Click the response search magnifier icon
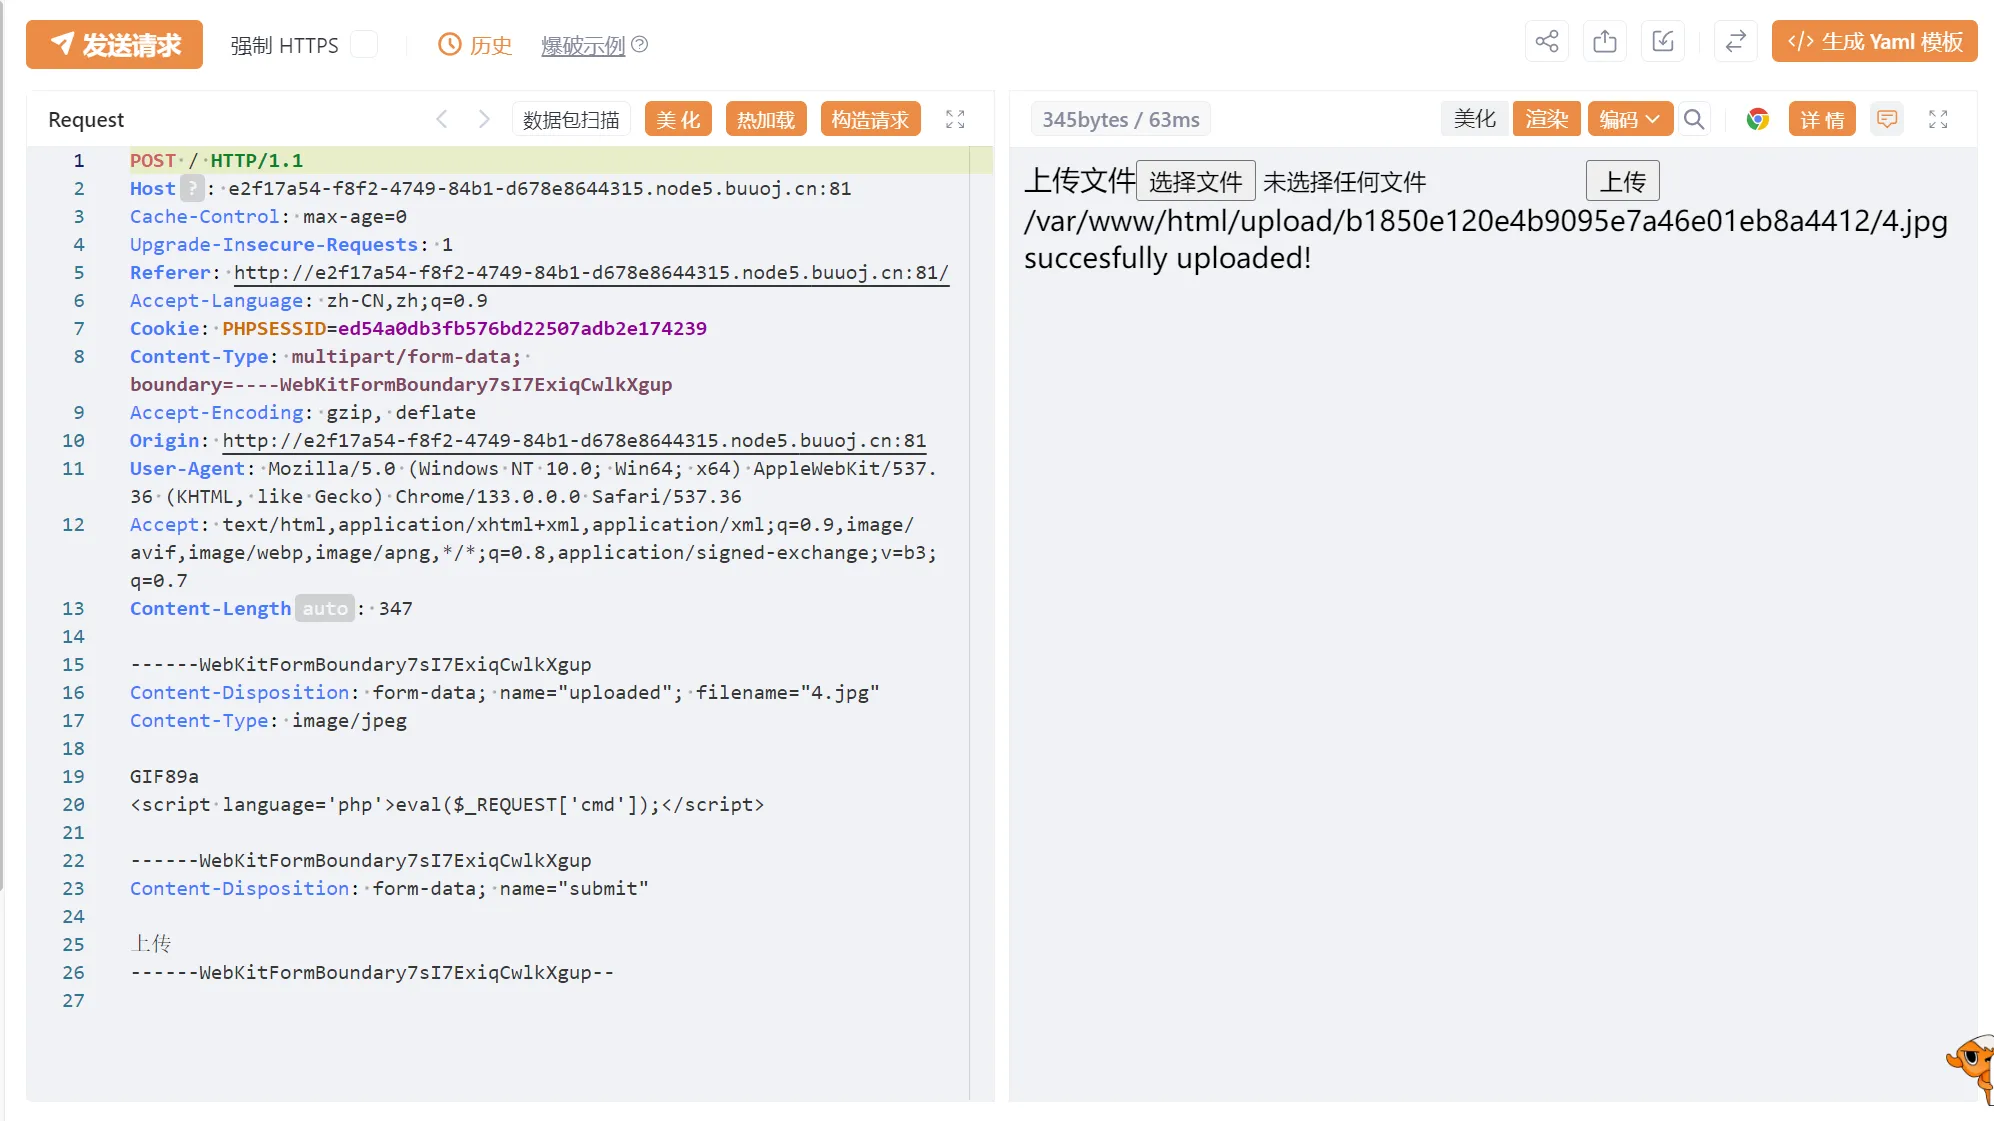The image size is (1994, 1121). point(1694,120)
